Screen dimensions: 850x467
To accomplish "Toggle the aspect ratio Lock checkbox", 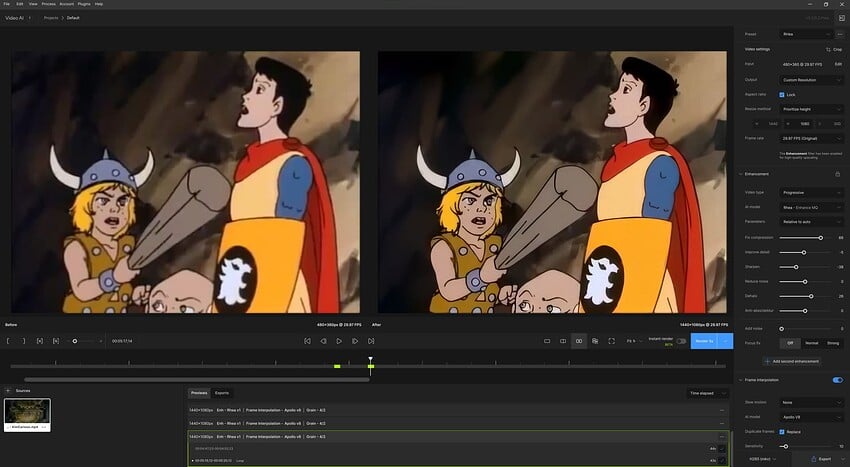I will click(x=782, y=94).
